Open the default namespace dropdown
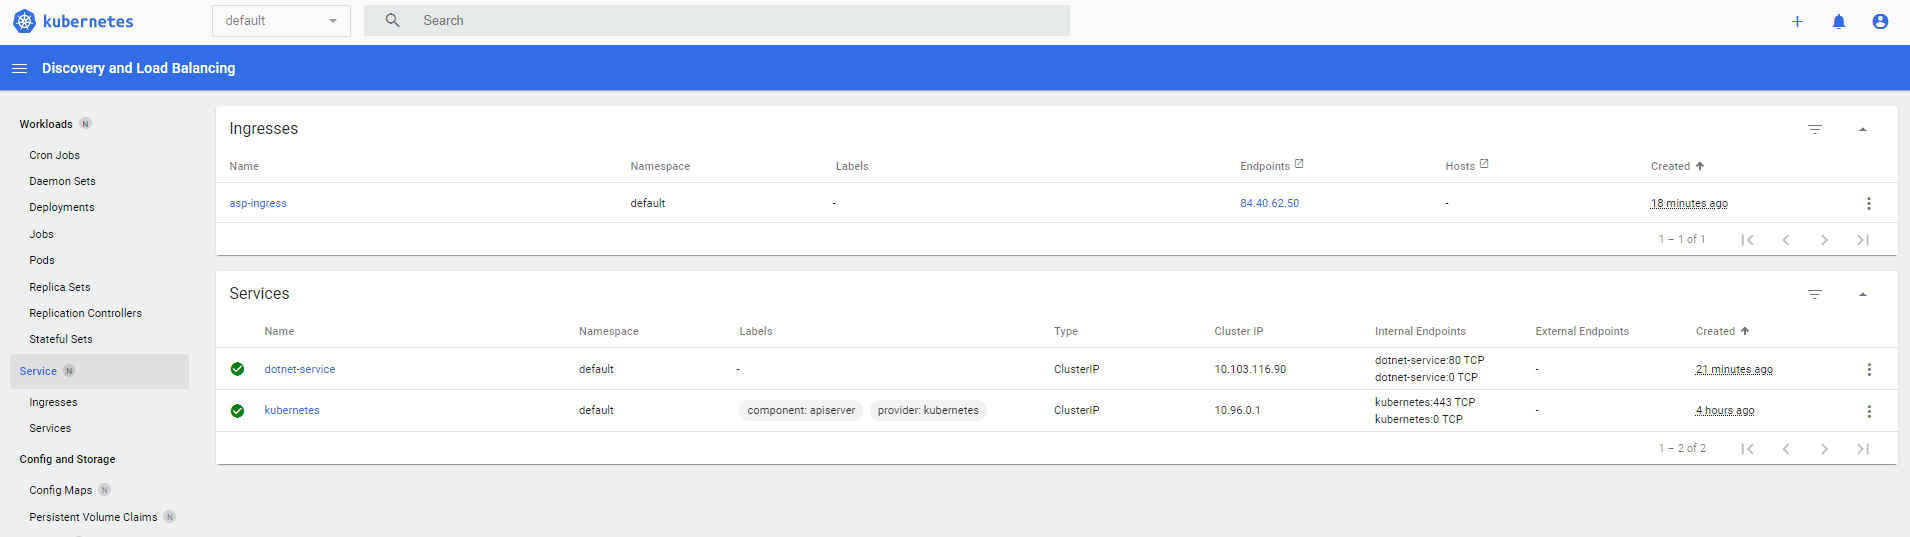 click(x=281, y=21)
